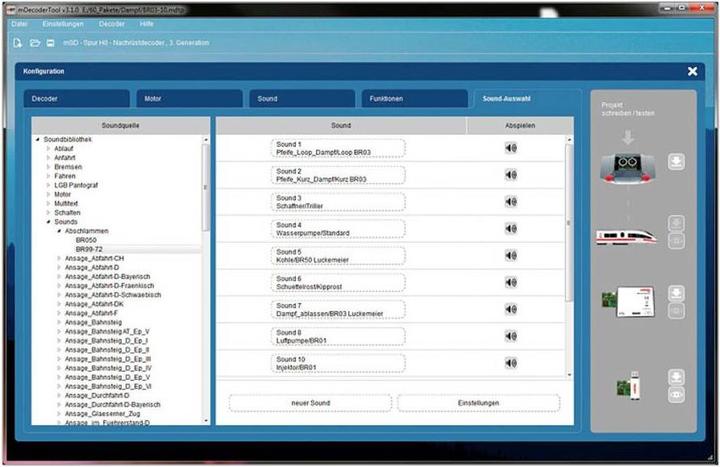Collapse the Soundbibliothek tree root
This screenshot has width=720, height=467.
(x=38, y=139)
